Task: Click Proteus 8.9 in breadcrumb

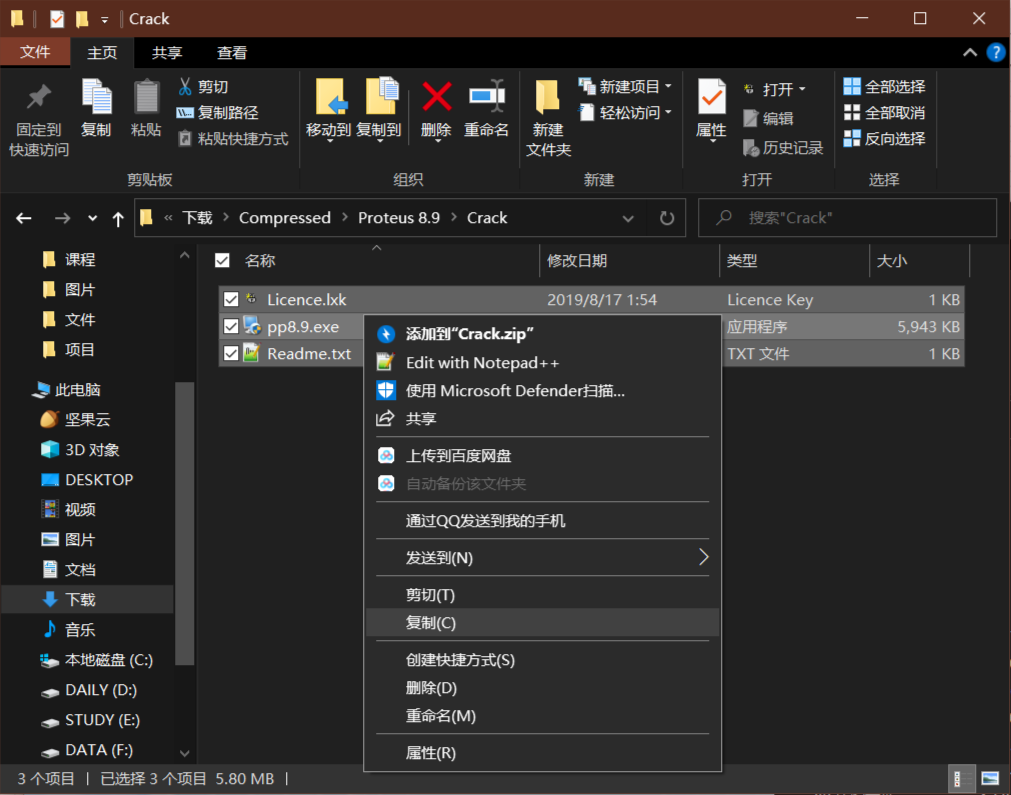Action: (x=399, y=218)
